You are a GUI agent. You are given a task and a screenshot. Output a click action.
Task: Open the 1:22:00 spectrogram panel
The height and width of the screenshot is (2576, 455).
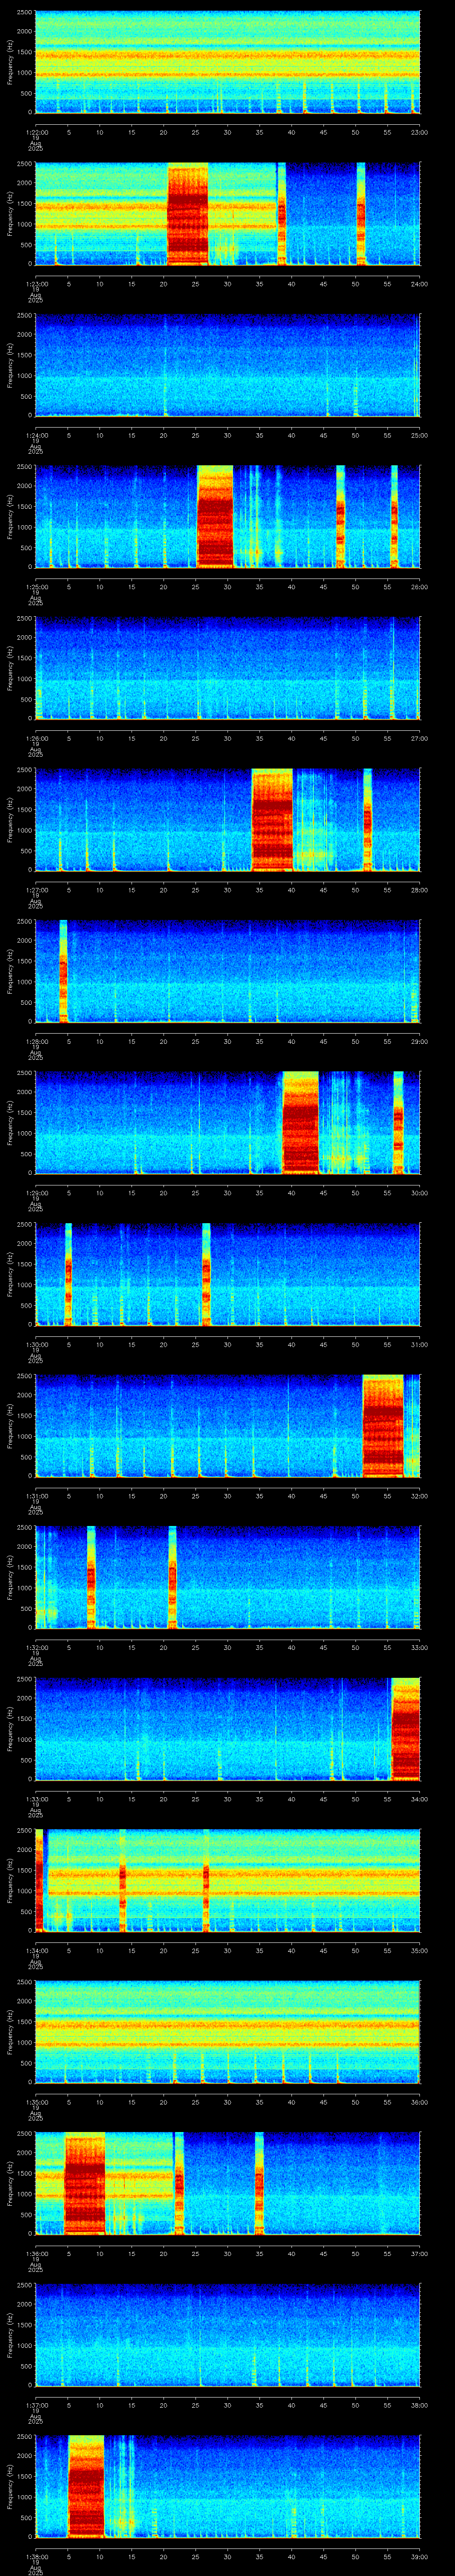(x=227, y=62)
